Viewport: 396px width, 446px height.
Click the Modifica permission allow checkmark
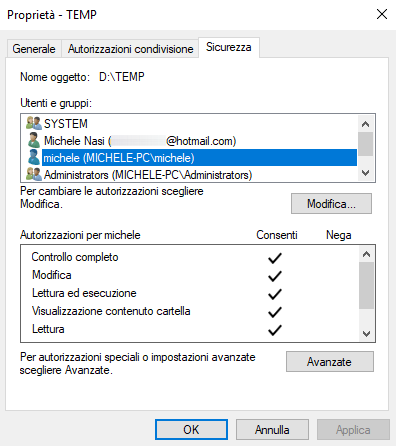coord(275,276)
